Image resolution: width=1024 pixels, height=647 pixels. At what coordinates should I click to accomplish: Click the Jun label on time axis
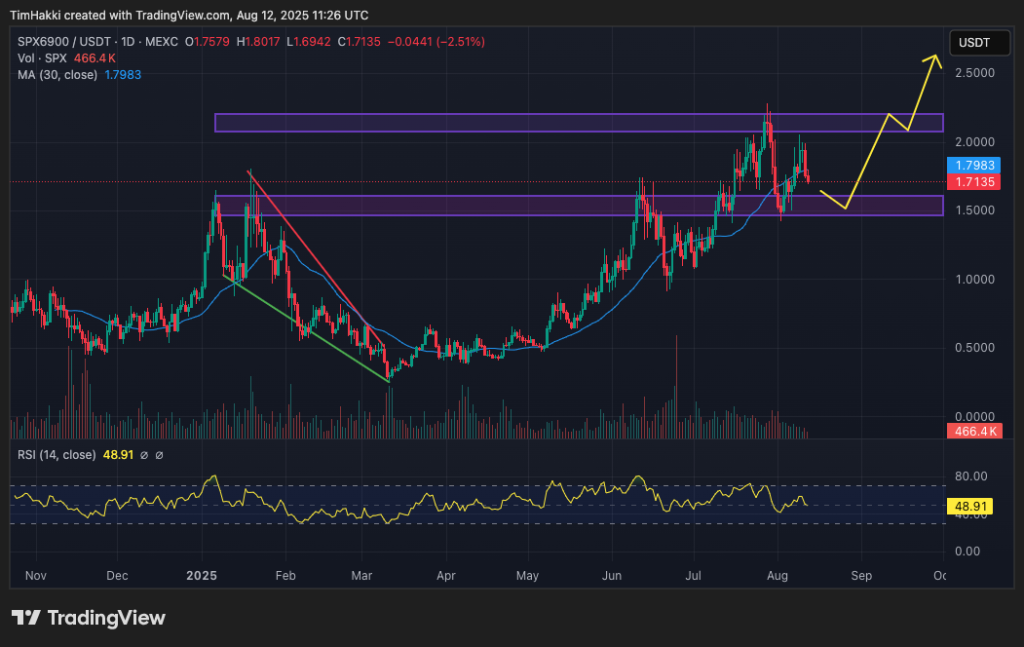[611, 576]
